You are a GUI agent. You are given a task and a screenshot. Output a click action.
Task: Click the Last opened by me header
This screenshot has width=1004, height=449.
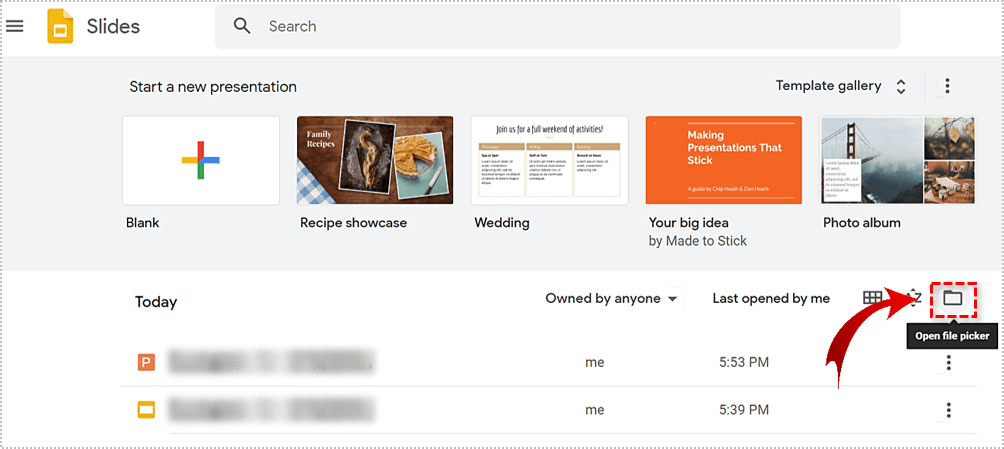[771, 298]
